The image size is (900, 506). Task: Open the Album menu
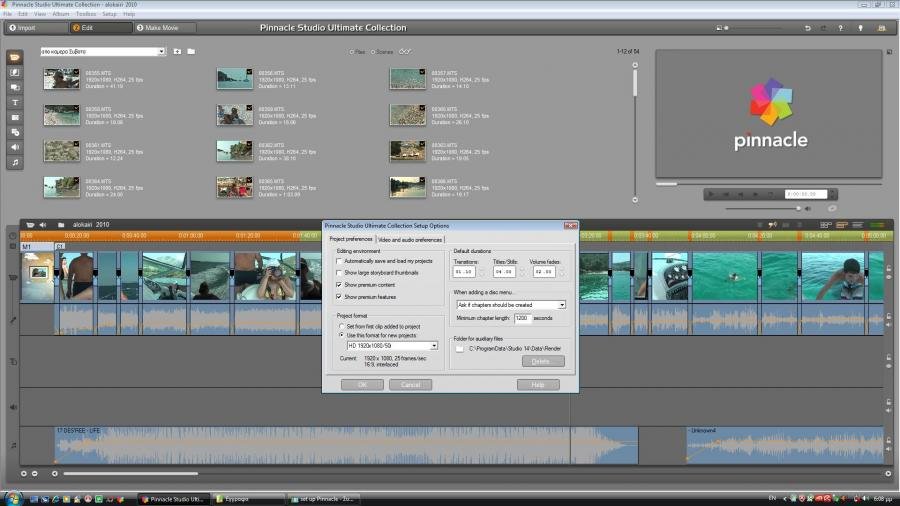click(60, 14)
